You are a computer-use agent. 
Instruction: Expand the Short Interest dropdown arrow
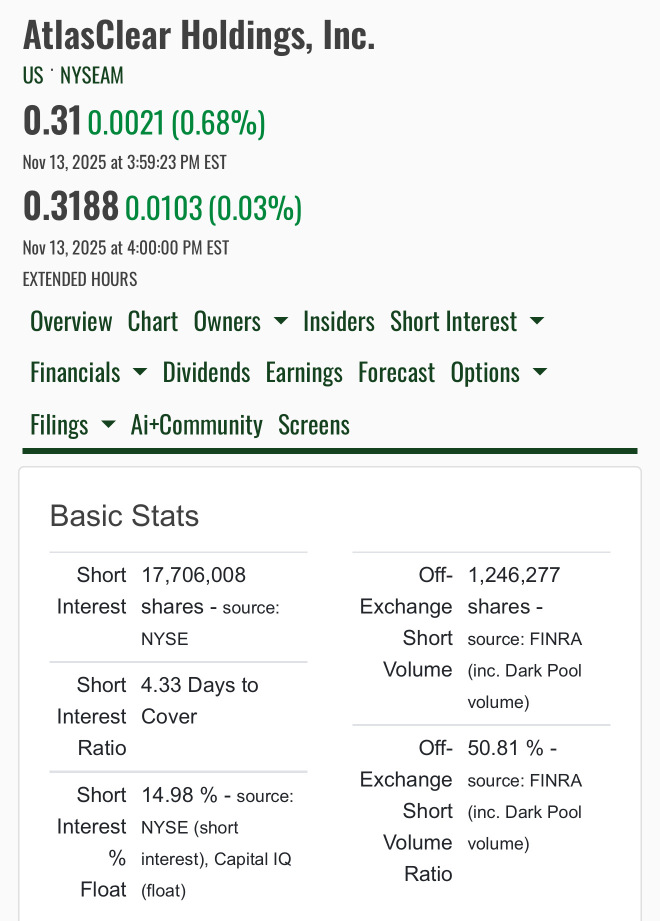537,321
